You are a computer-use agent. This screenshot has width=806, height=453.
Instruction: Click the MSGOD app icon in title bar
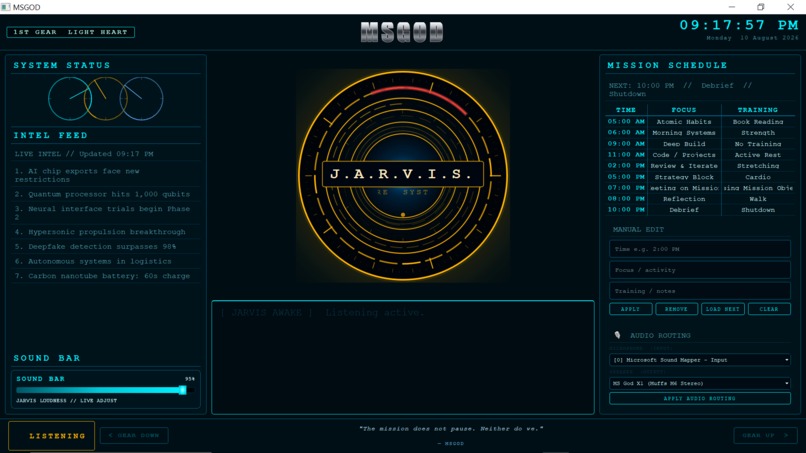(x=6, y=7)
